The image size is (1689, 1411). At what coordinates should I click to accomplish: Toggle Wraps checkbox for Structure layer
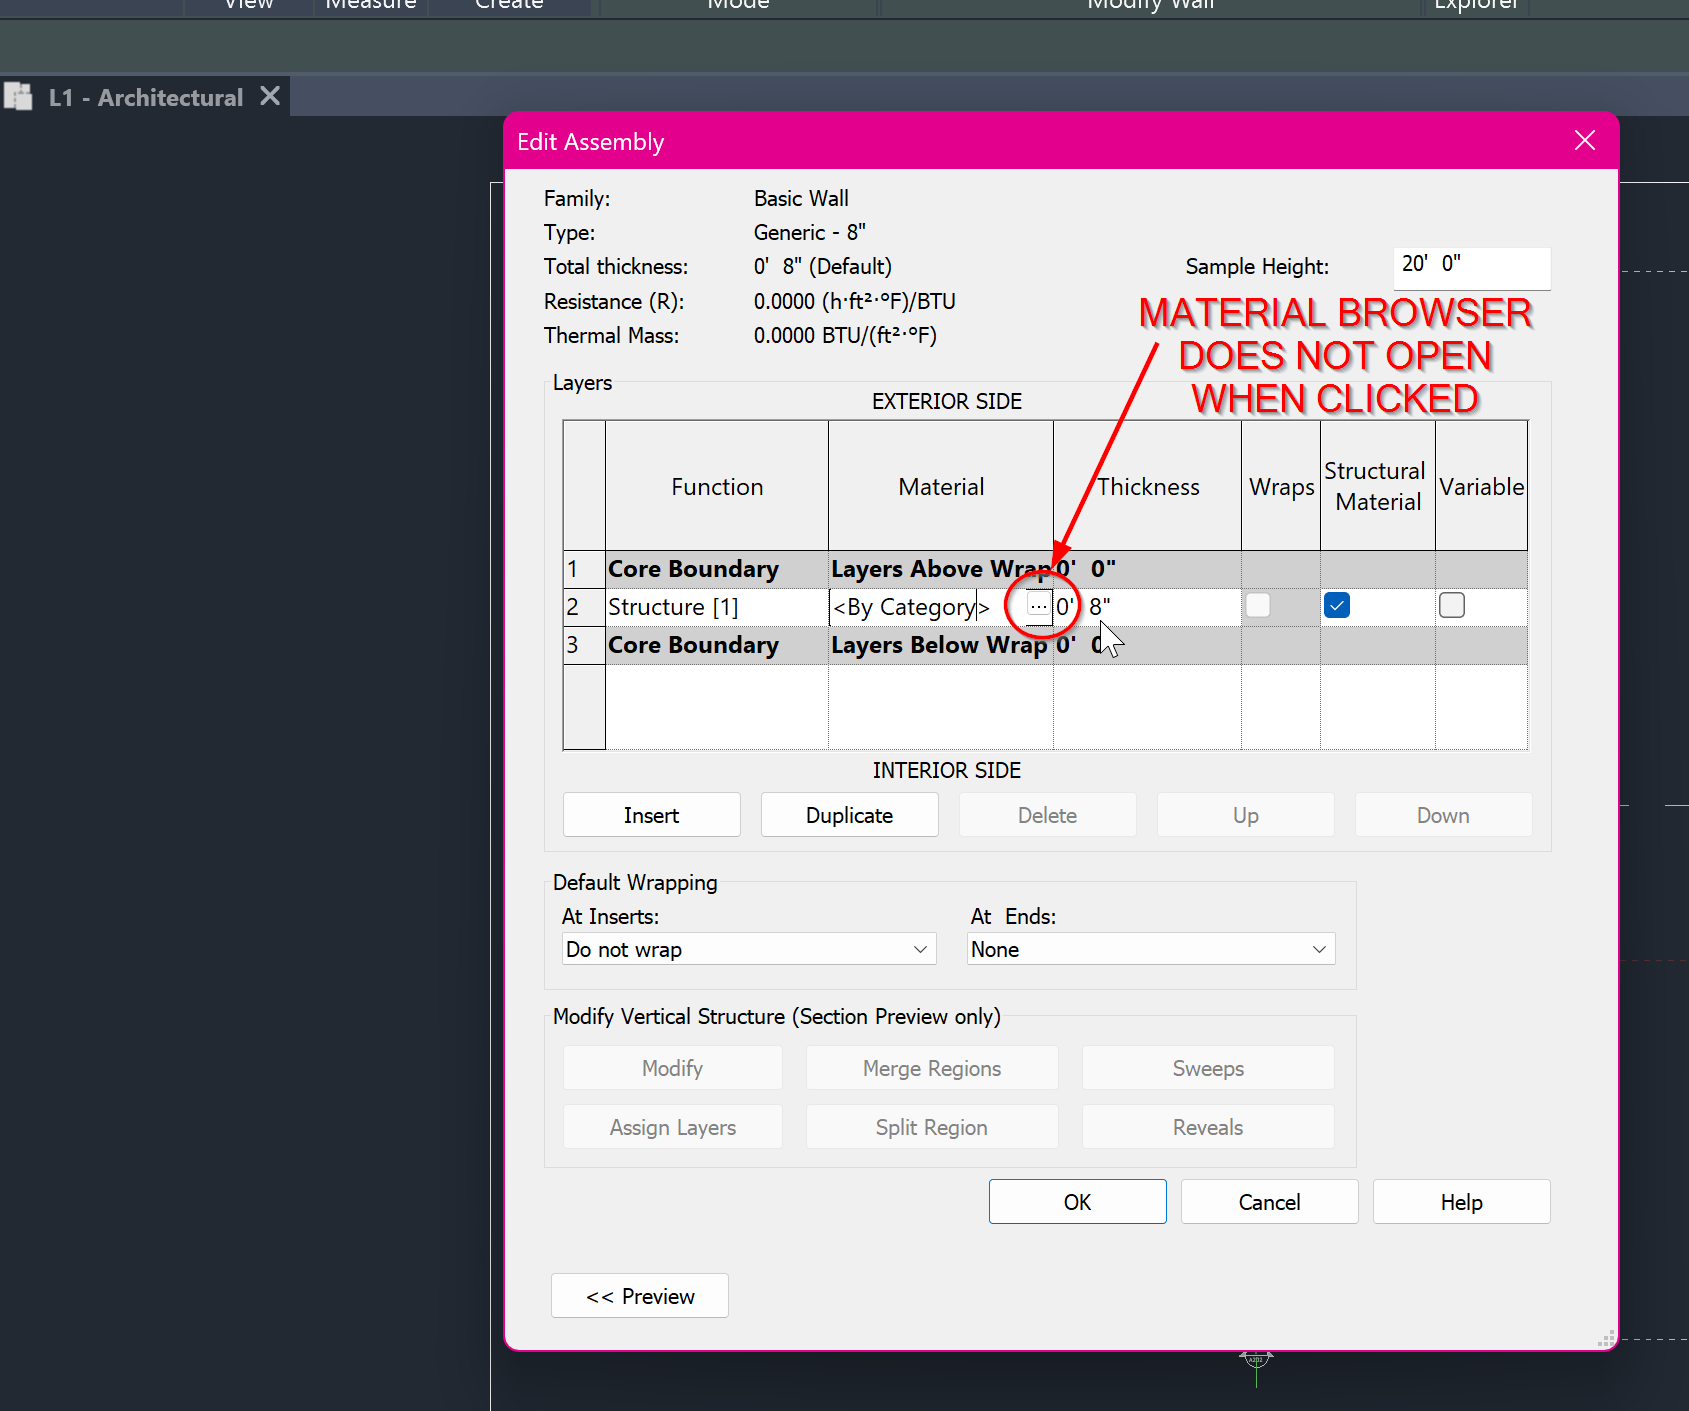[1258, 605]
